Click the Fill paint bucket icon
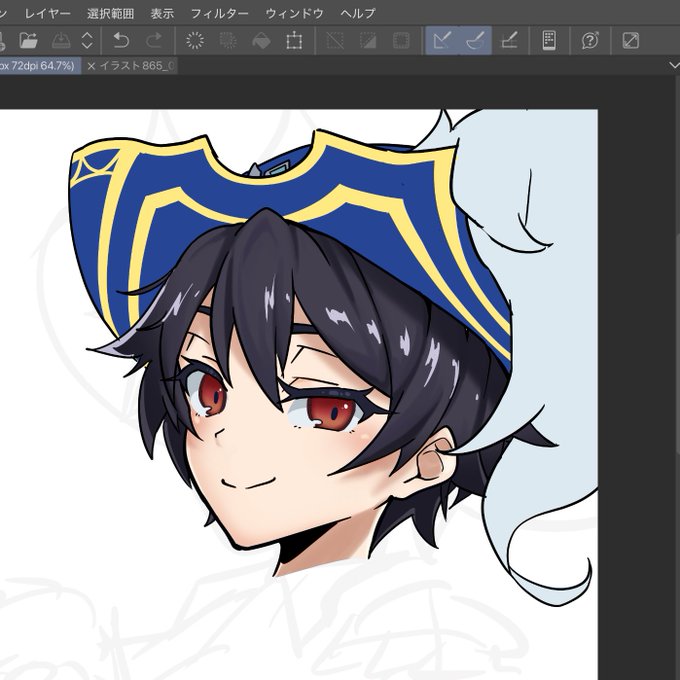680x680 pixels. (x=261, y=41)
